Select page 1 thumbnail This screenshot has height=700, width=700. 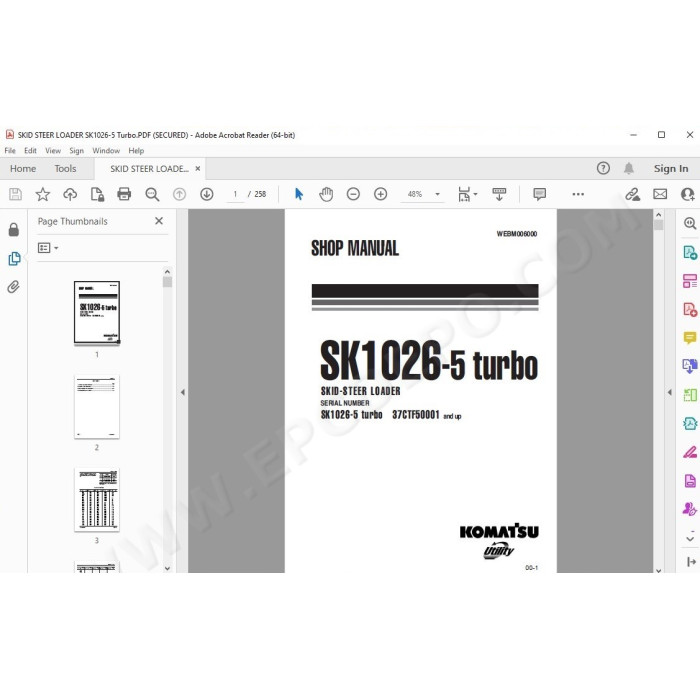97,313
